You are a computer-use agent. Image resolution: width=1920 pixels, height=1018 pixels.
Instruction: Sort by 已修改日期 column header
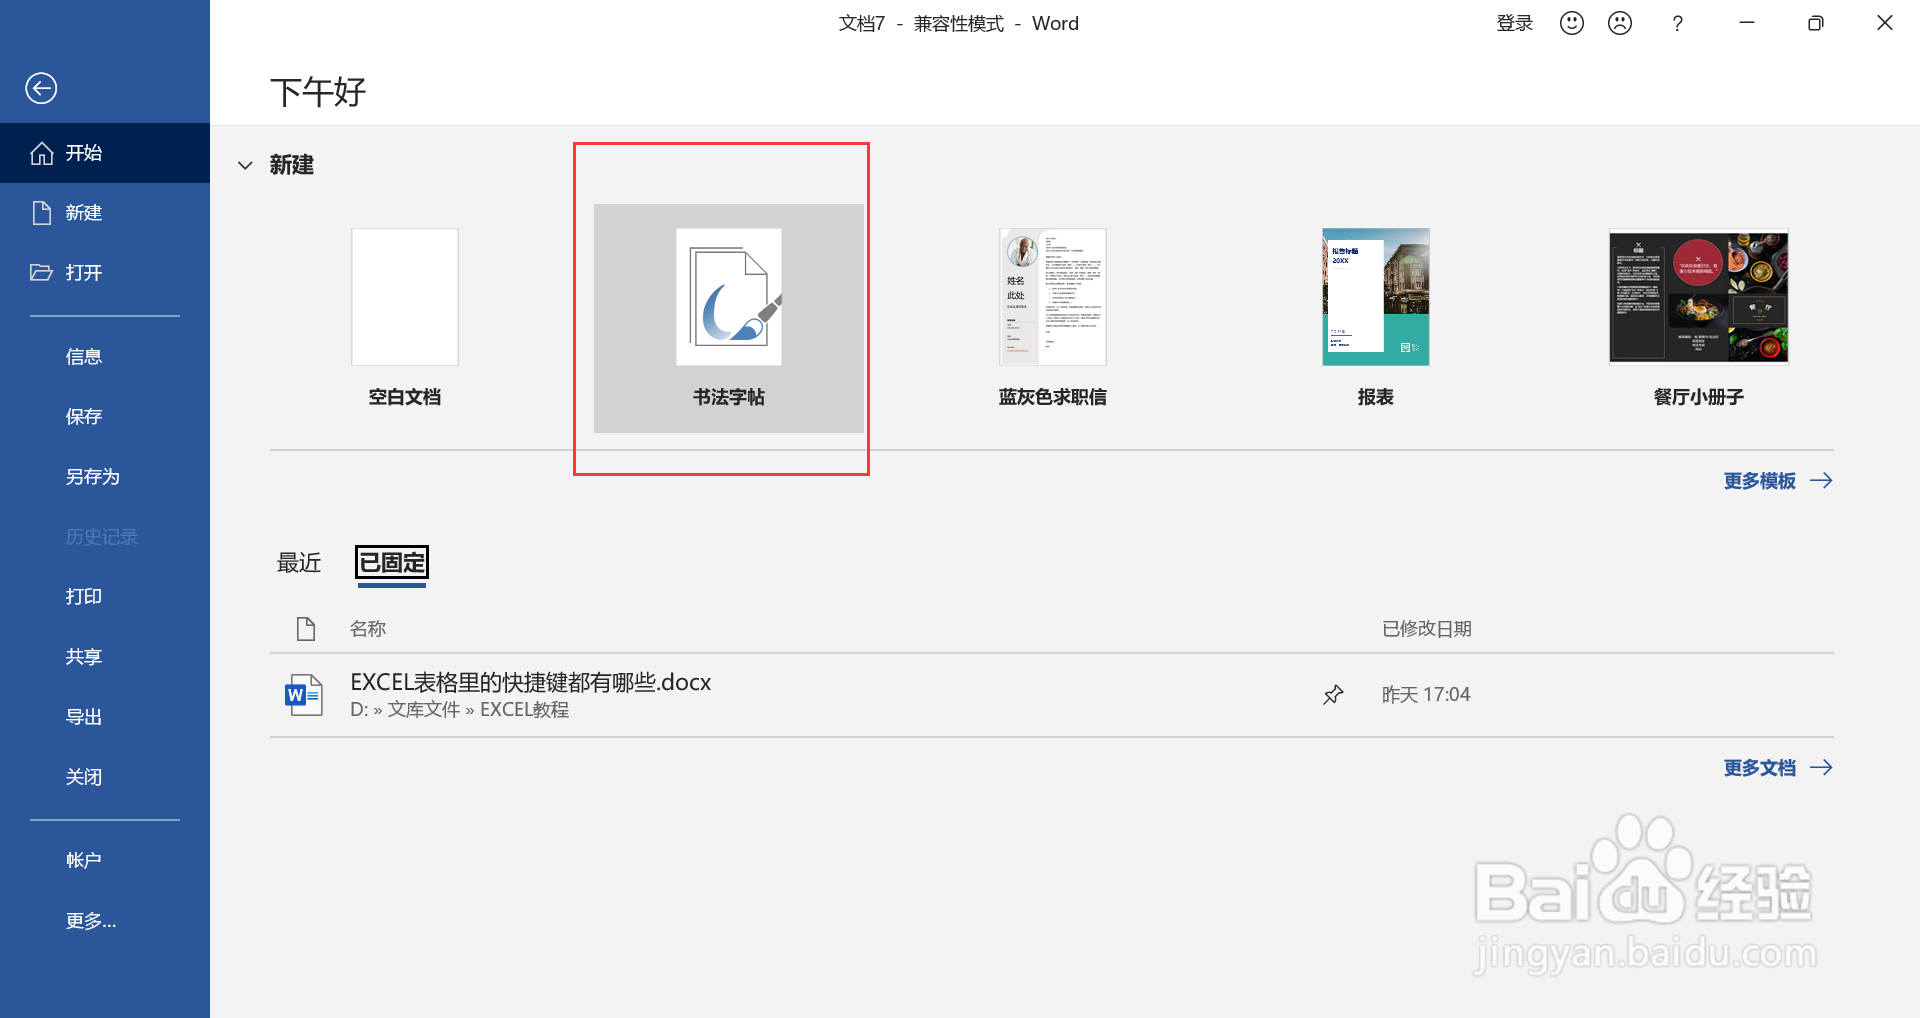pyautogui.click(x=1427, y=629)
